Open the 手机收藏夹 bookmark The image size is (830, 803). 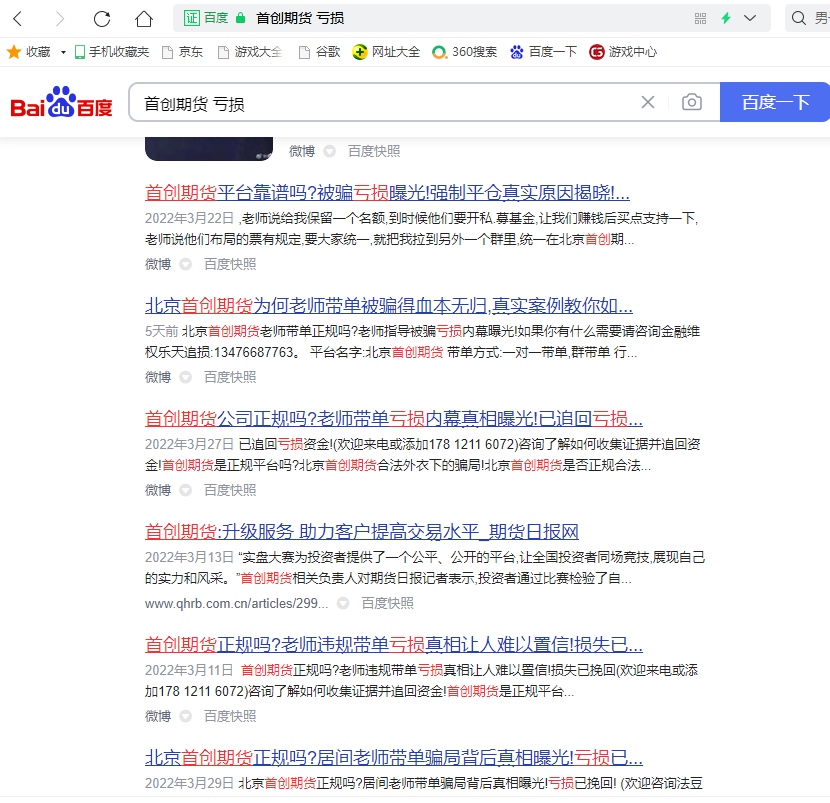[x=112, y=52]
